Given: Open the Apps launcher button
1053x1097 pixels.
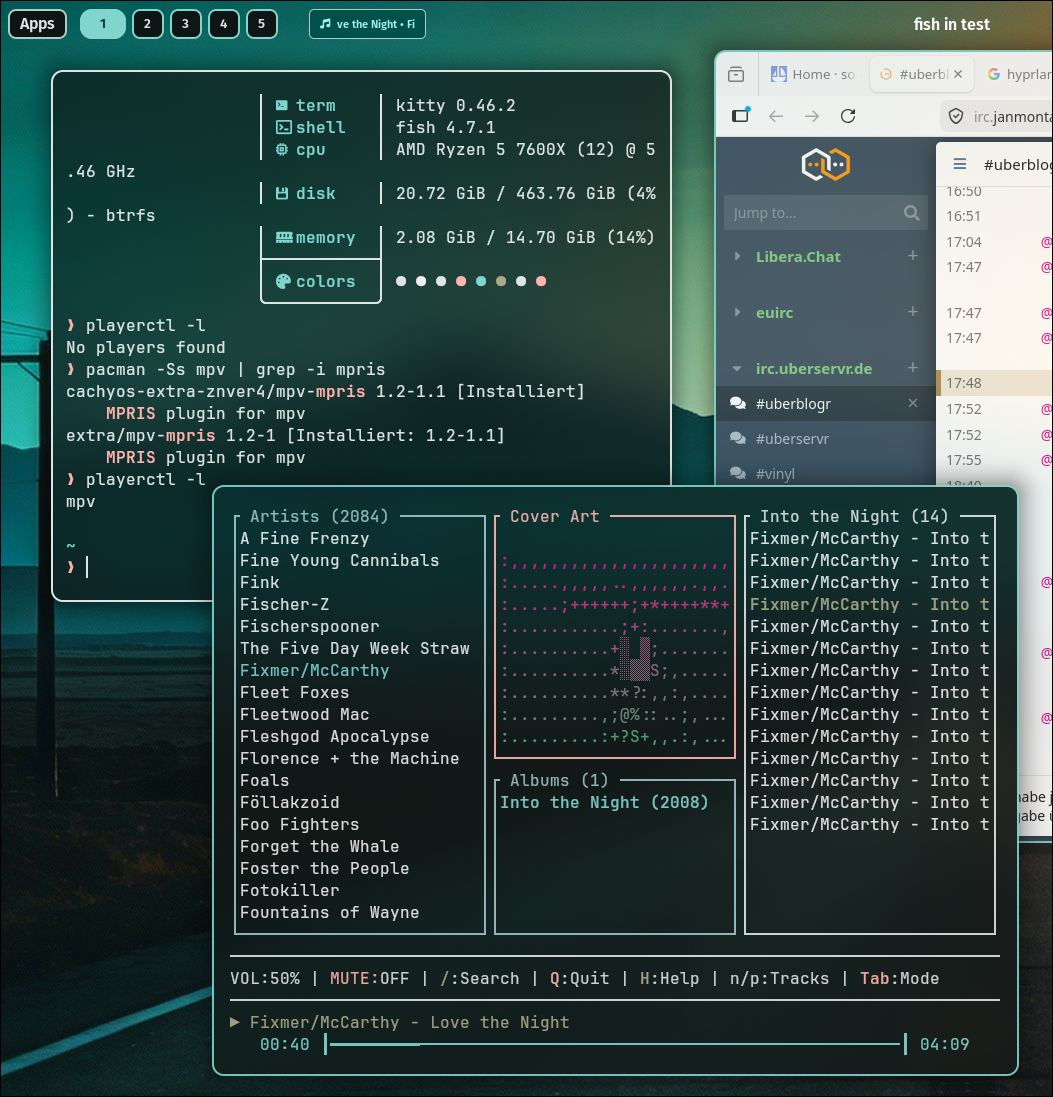Looking at the screenshot, I should click(x=37, y=24).
